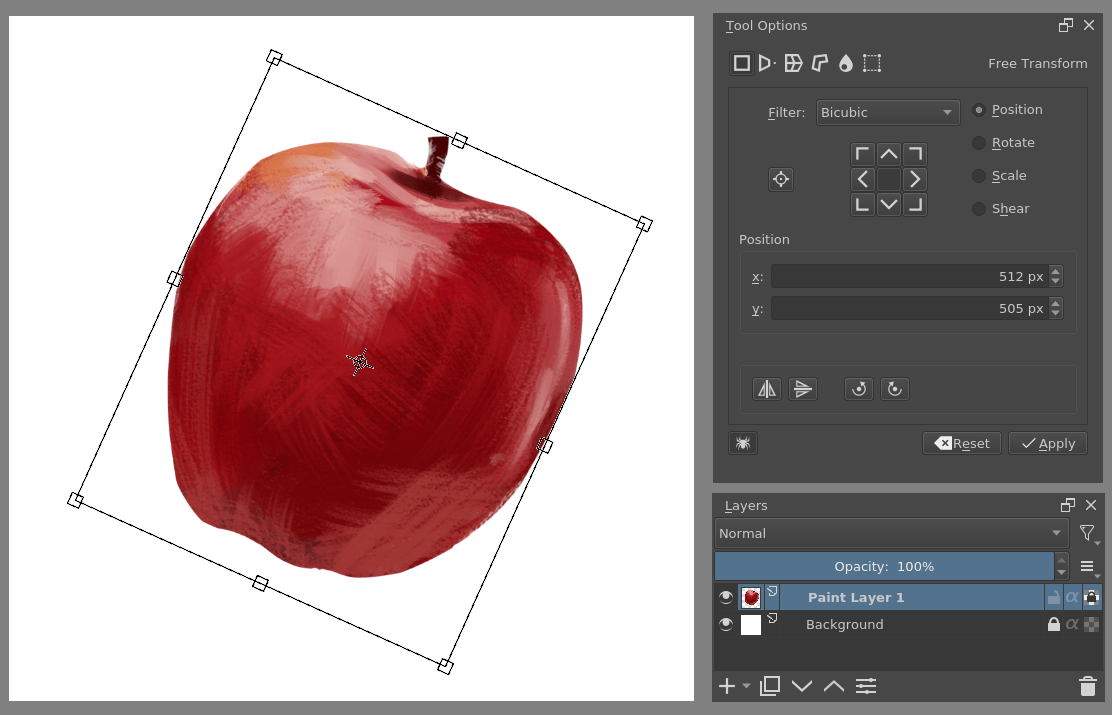1112x715 pixels.
Task: Open the Bicubic filter dropdown
Action: (x=886, y=112)
